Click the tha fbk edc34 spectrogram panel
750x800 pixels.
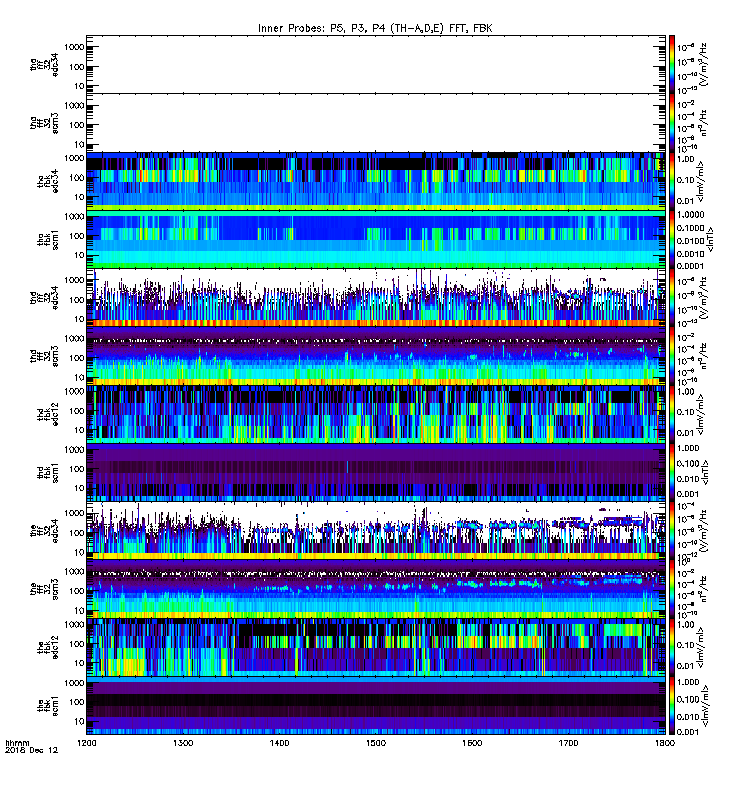pyautogui.click(x=376, y=181)
